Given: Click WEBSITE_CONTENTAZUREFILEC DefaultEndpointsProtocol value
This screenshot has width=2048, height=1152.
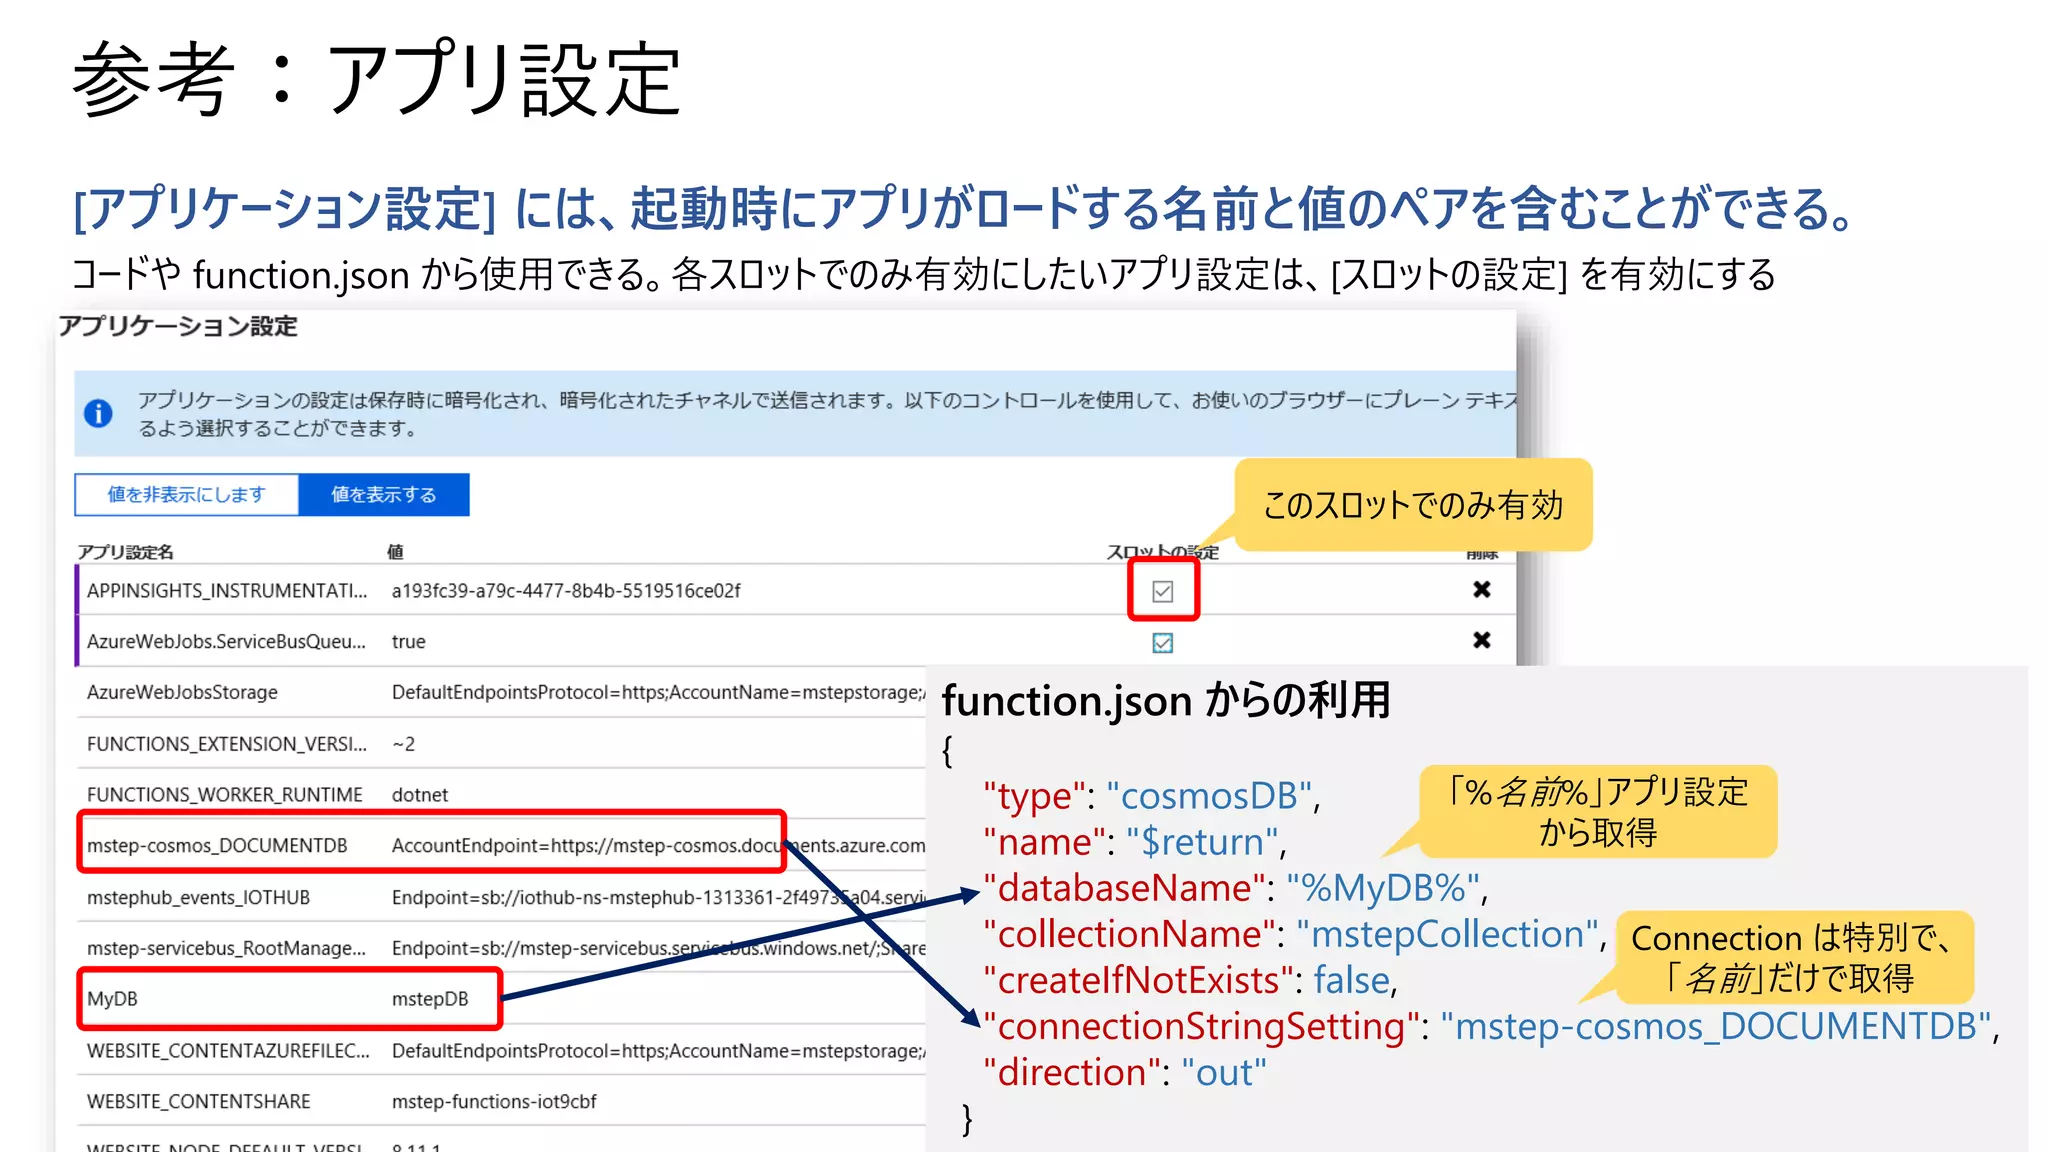Looking at the screenshot, I should click(x=658, y=1050).
